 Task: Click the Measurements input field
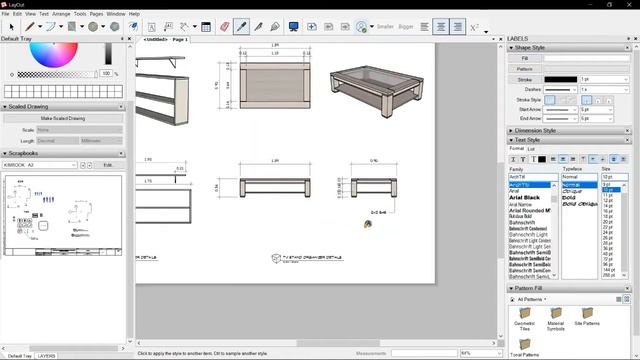click(x=424, y=353)
